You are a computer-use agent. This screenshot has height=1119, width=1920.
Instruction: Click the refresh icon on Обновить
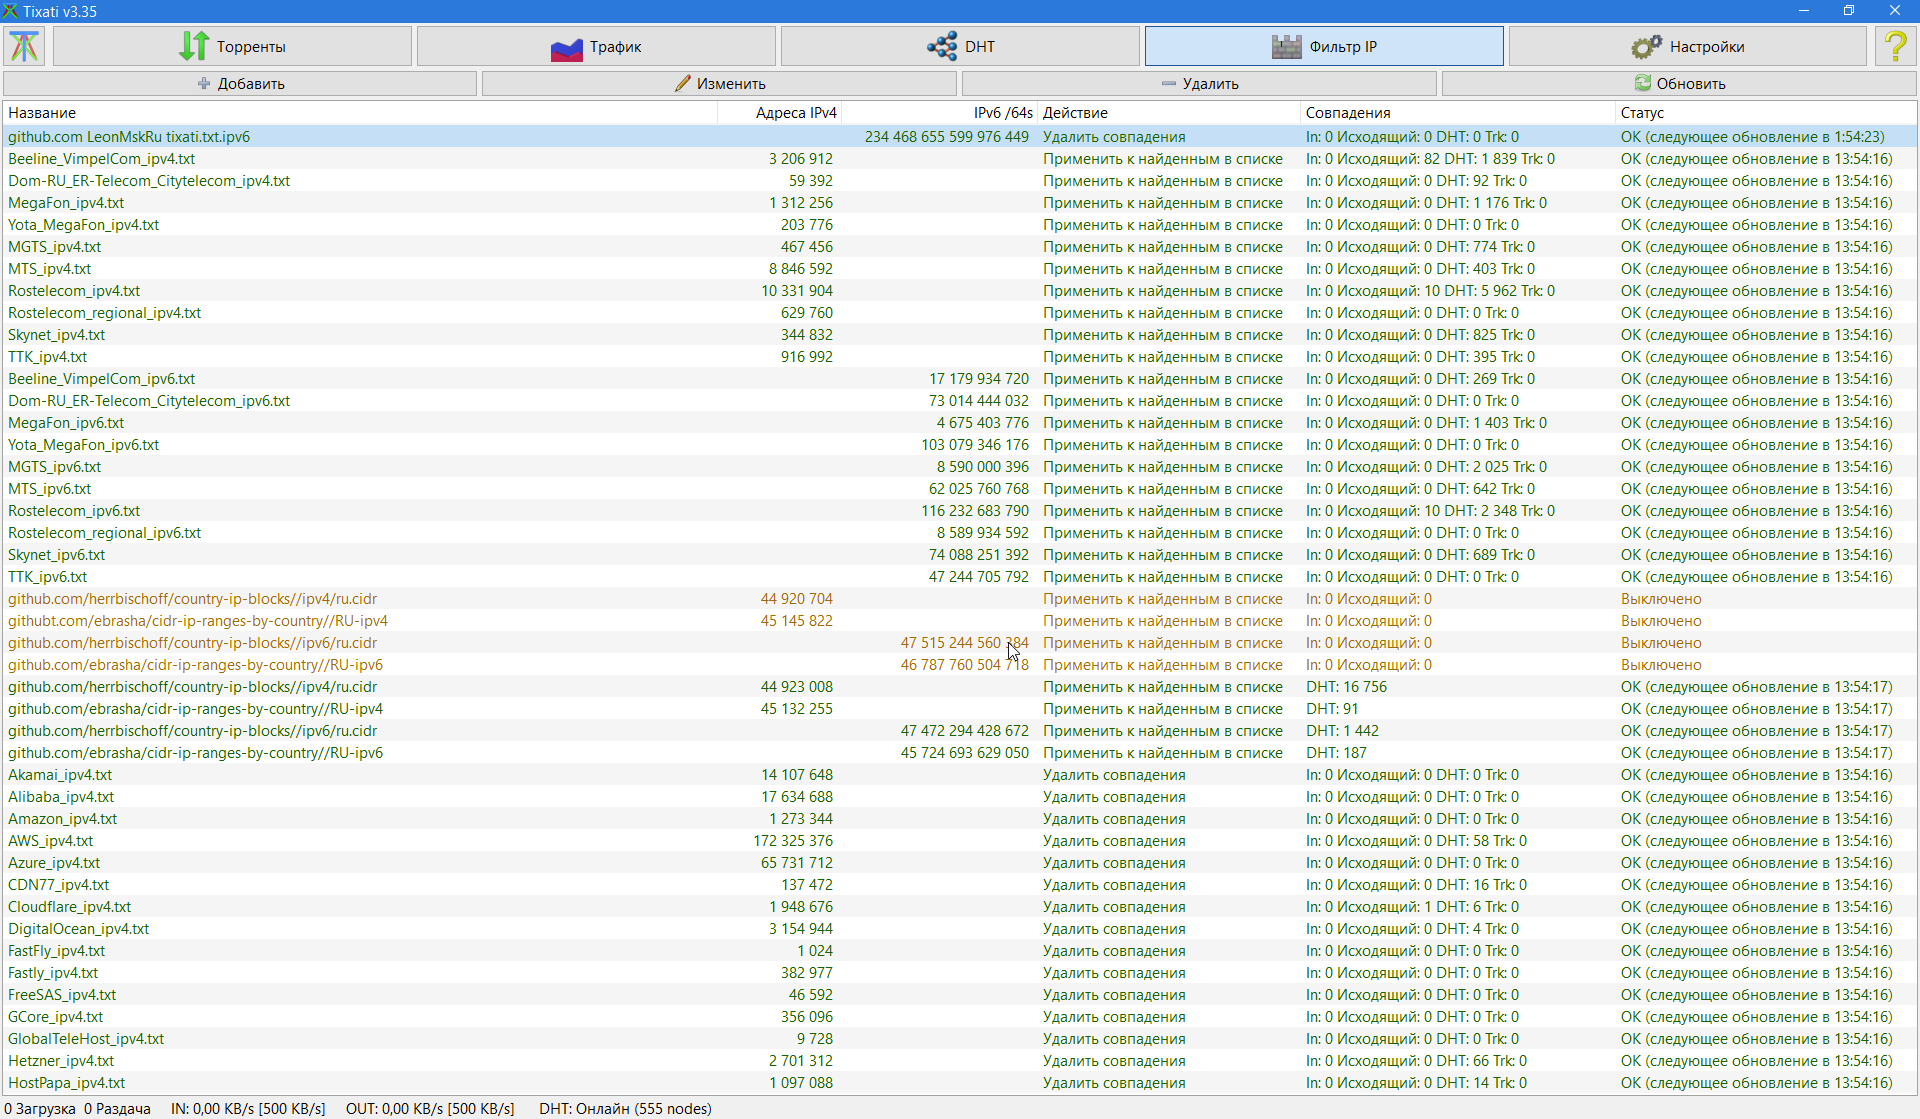[x=1643, y=83]
